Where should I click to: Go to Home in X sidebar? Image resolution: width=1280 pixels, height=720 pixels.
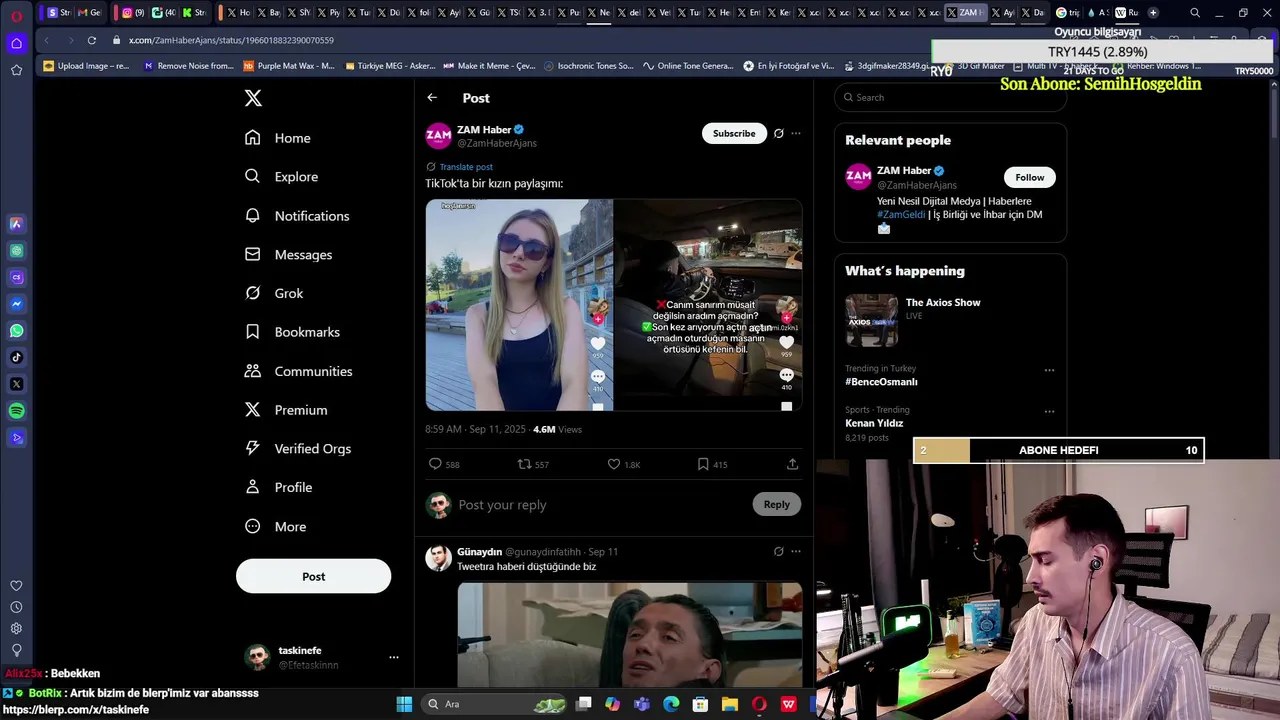(278, 138)
